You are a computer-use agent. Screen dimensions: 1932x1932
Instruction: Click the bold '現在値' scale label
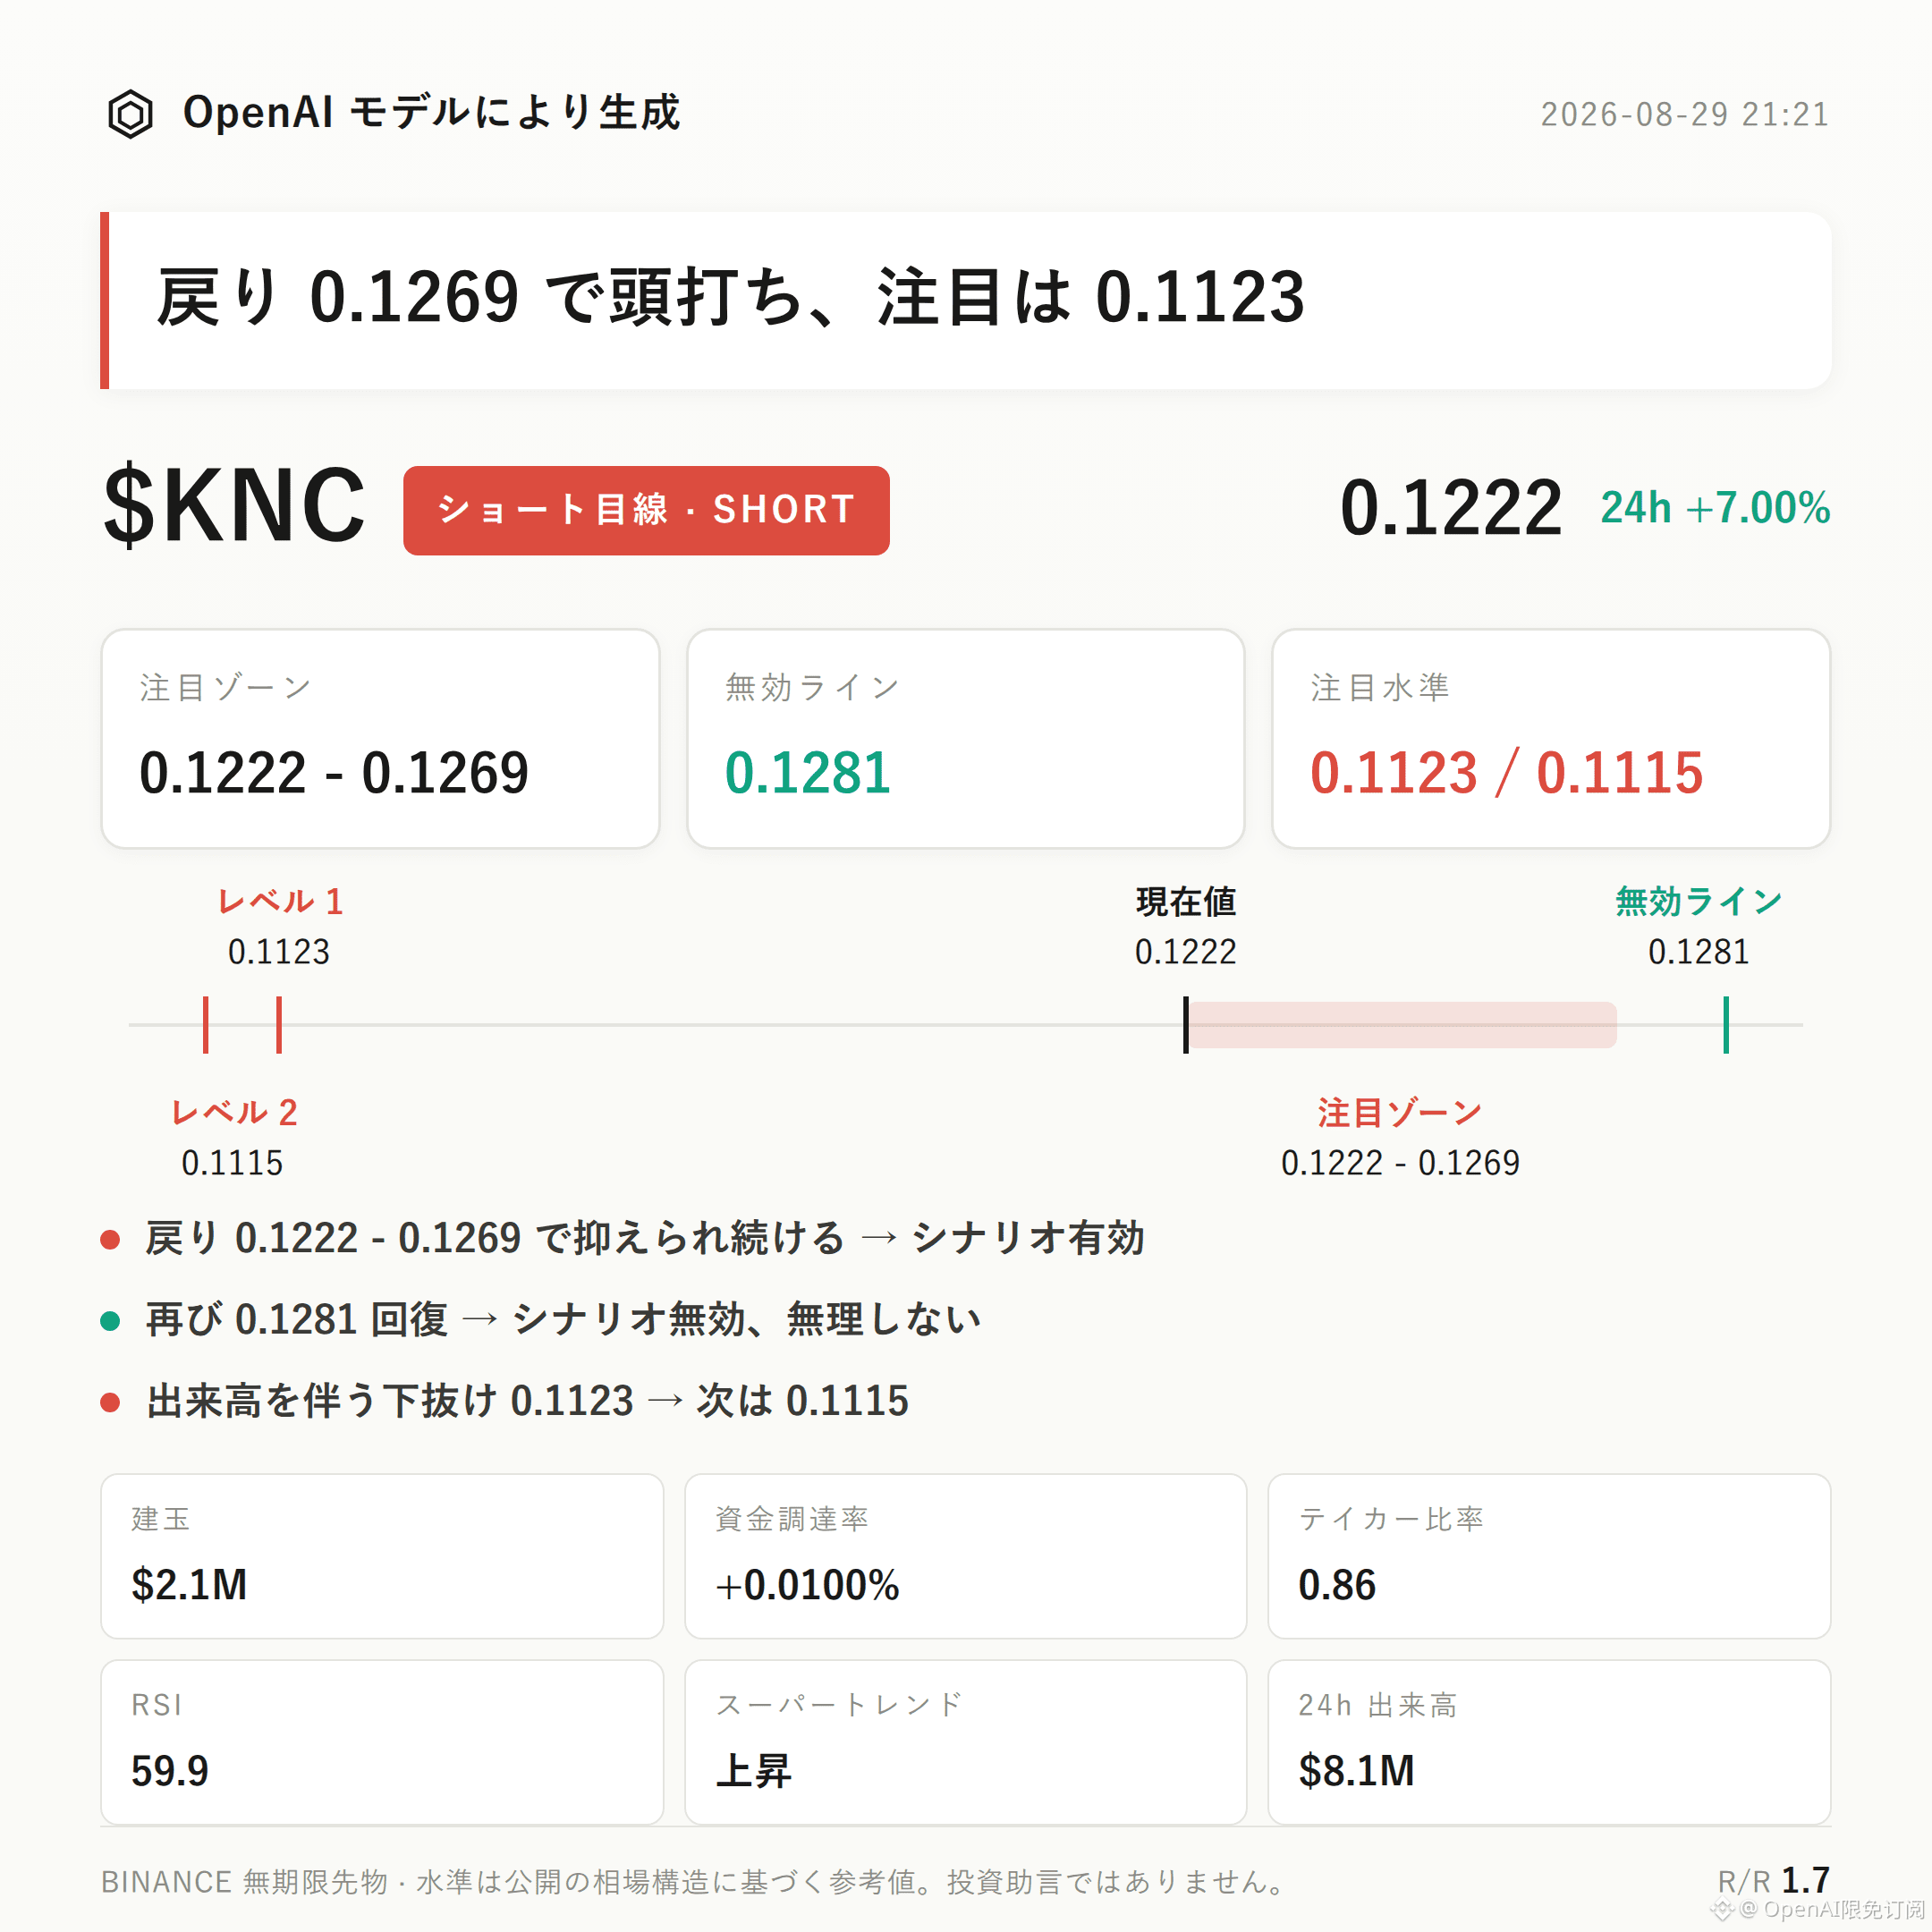[x=1186, y=902]
